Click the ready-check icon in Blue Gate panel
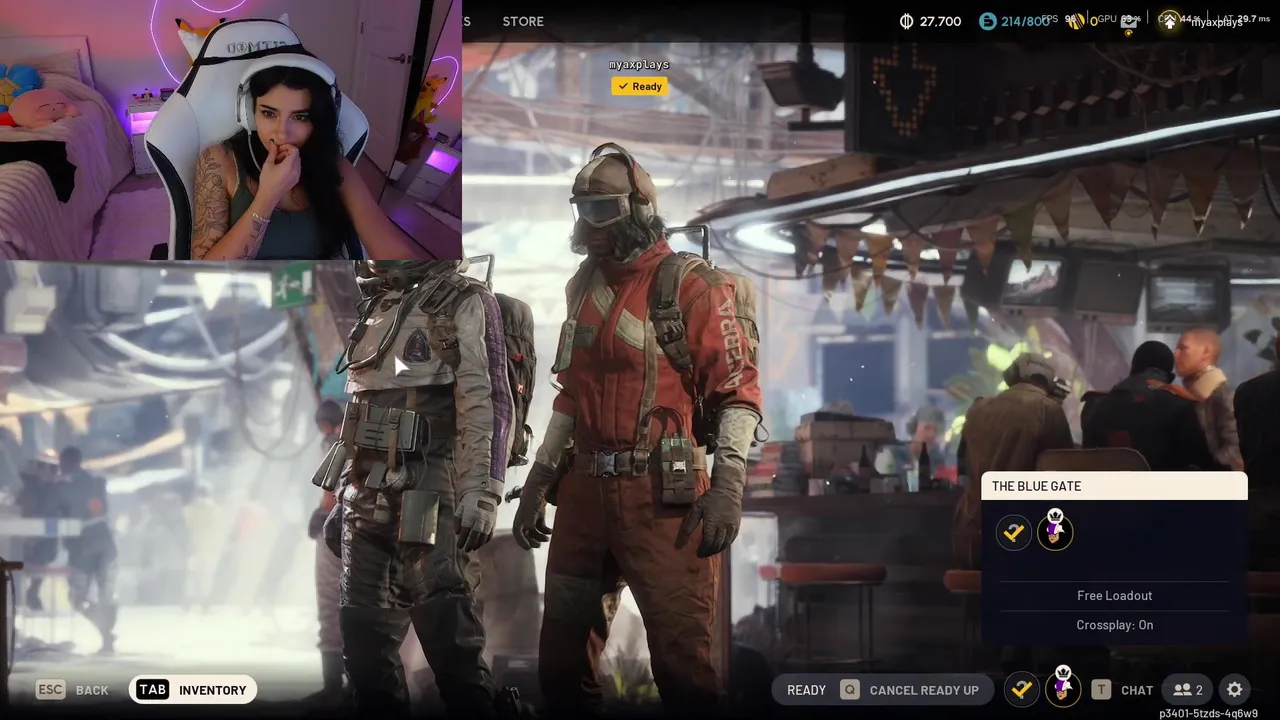Viewport: 1280px width, 720px height. click(x=1014, y=532)
